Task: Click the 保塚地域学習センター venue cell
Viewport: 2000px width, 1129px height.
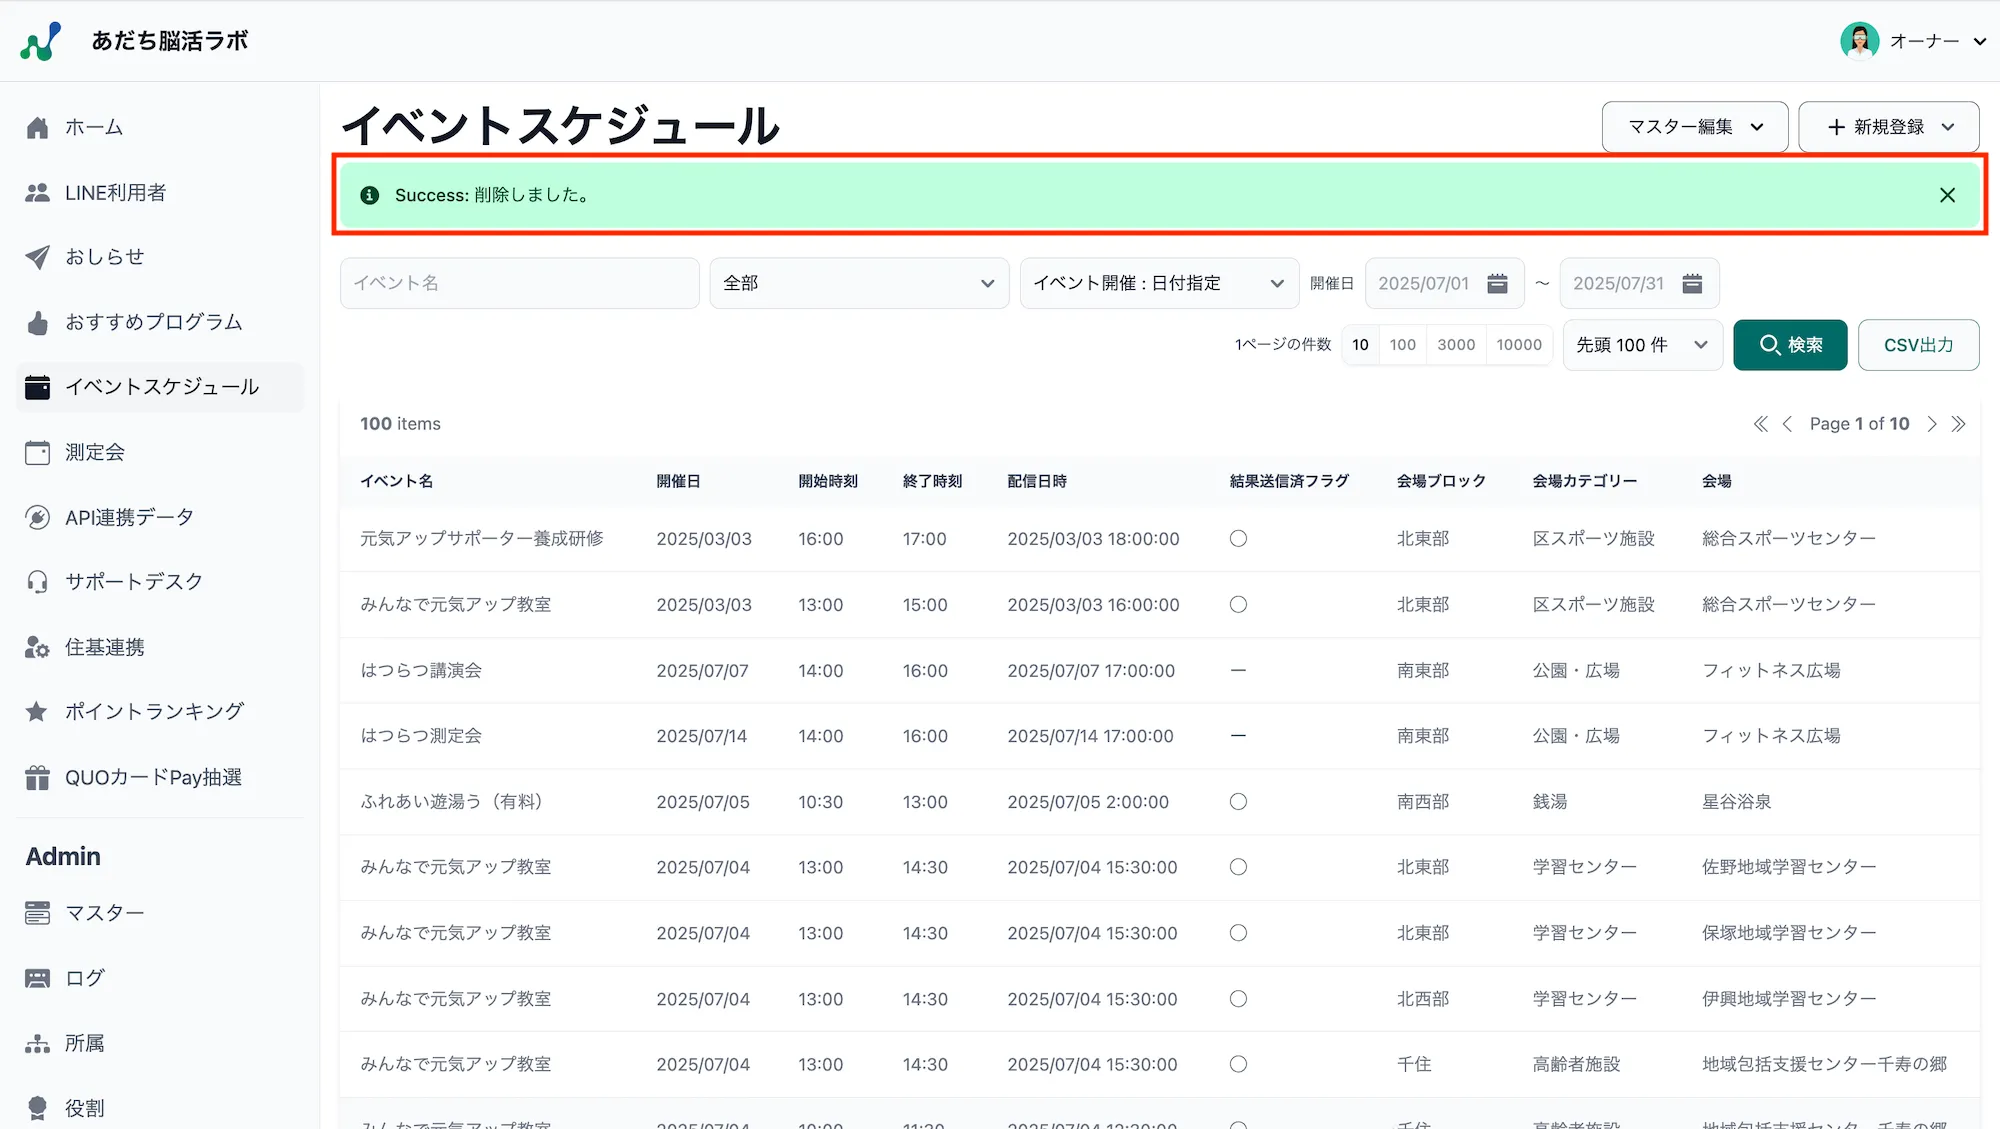Action: tap(1789, 933)
